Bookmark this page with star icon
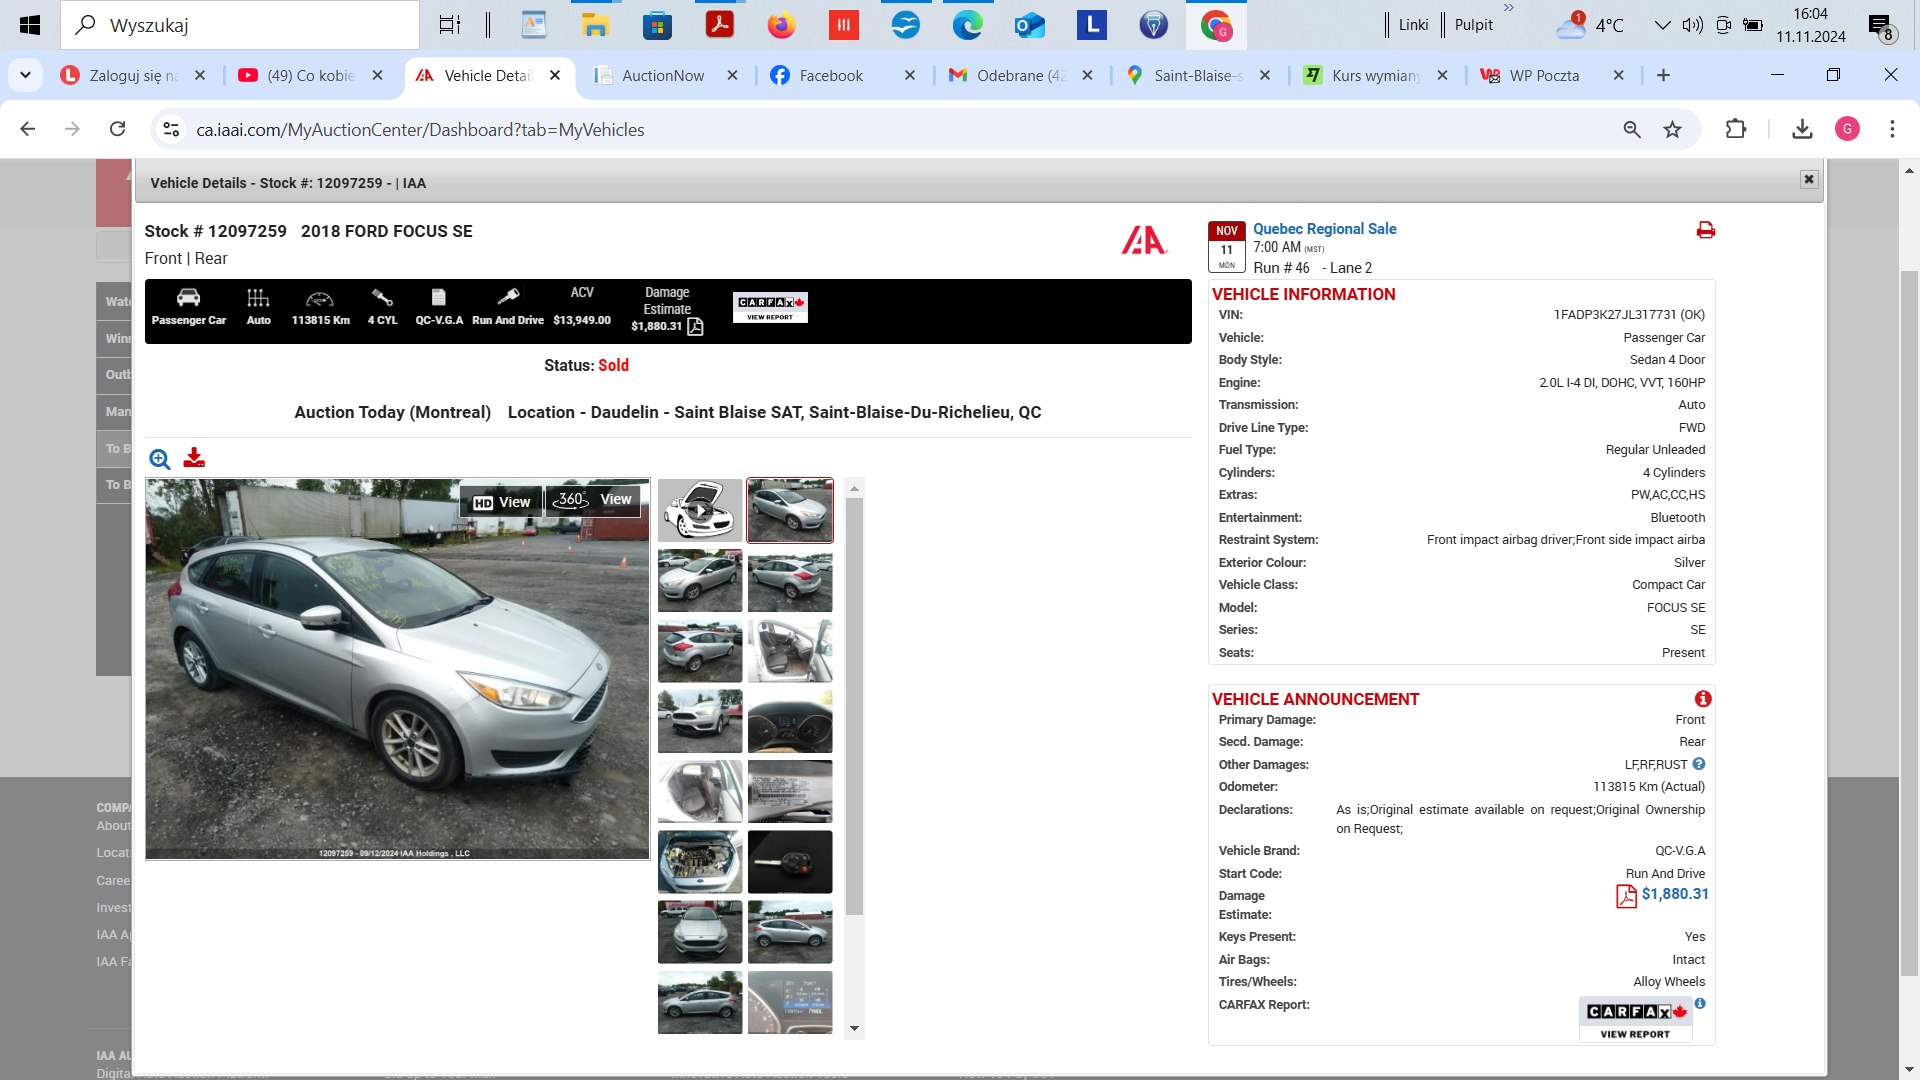 (1672, 129)
